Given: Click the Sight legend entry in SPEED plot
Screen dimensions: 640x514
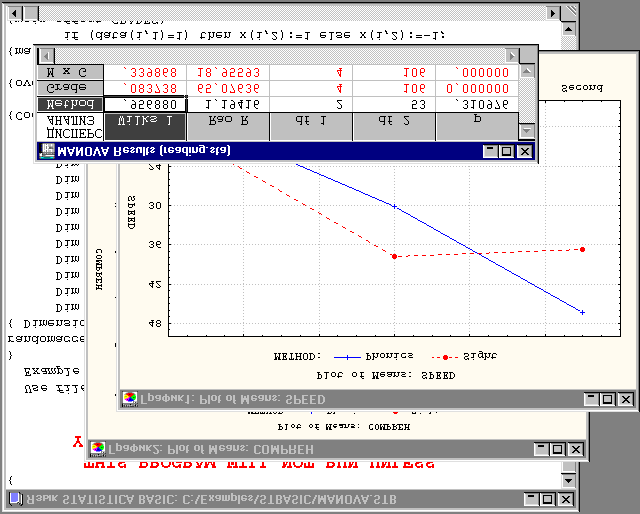Looking at the screenshot, I should point(464,356).
